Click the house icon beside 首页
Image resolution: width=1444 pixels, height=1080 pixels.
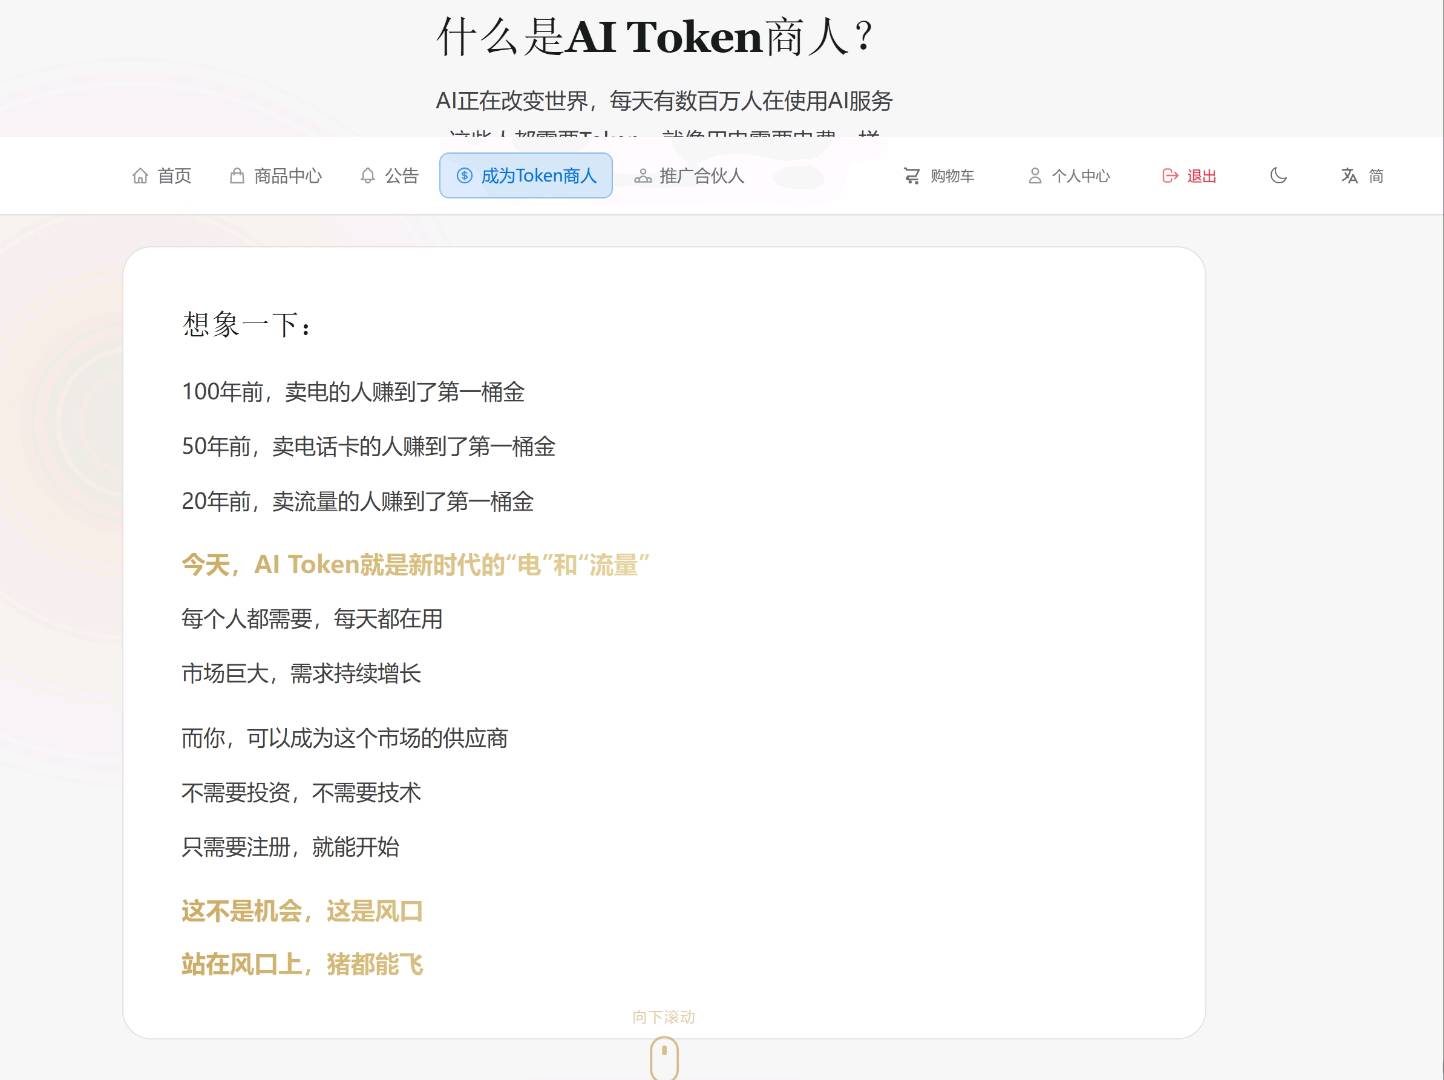click(140, 176)
